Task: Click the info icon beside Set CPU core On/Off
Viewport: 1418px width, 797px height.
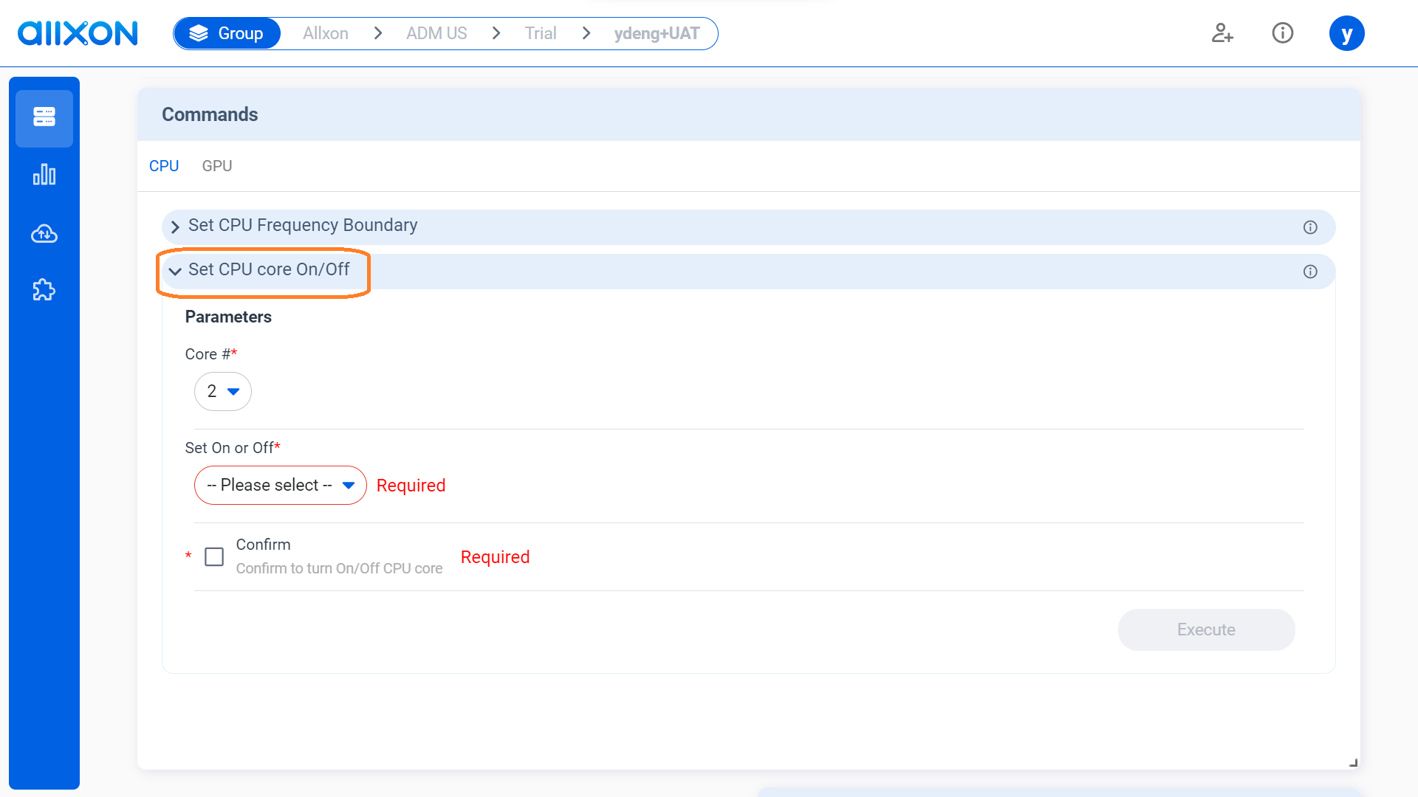Action: 1310,271
